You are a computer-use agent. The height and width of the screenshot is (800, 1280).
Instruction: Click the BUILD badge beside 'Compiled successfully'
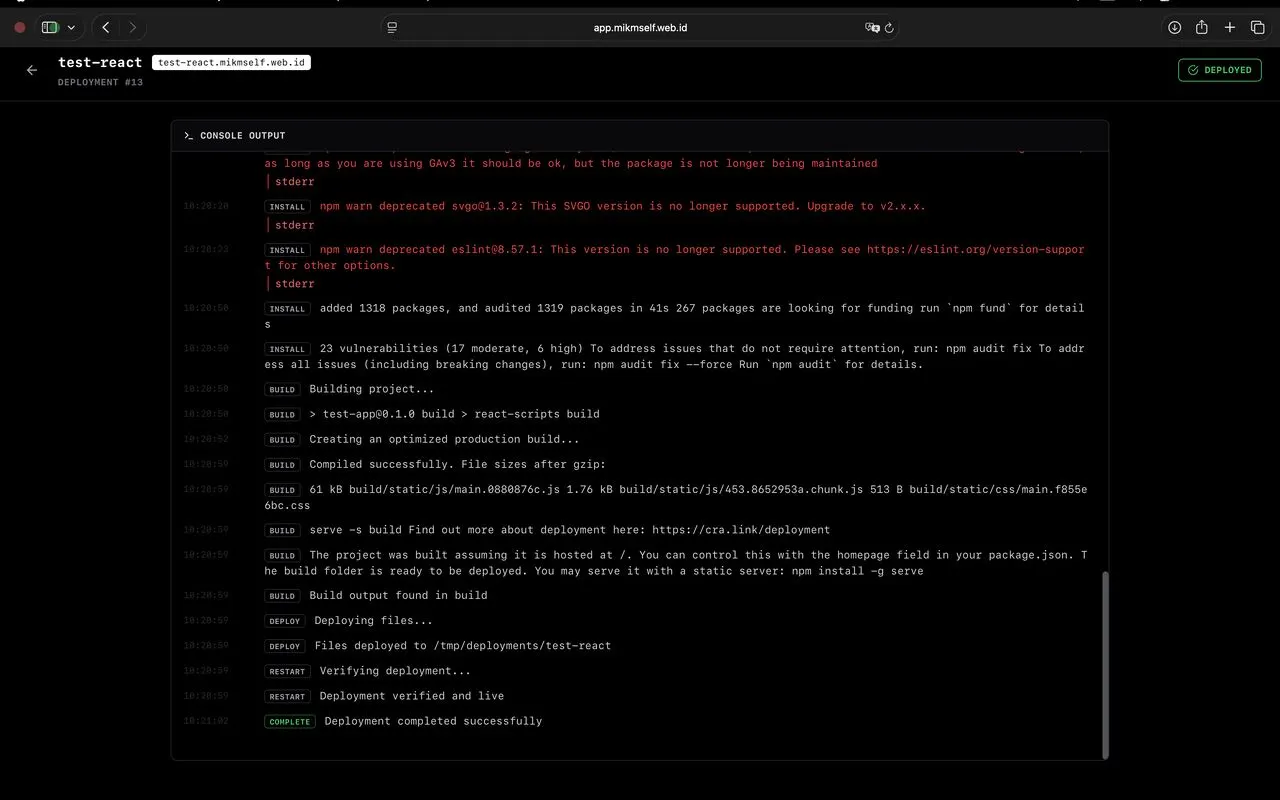tap(282, 465)
